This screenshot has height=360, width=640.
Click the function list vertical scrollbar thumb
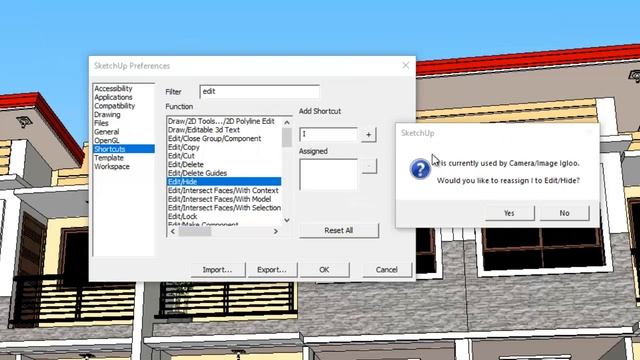(287, 137)
